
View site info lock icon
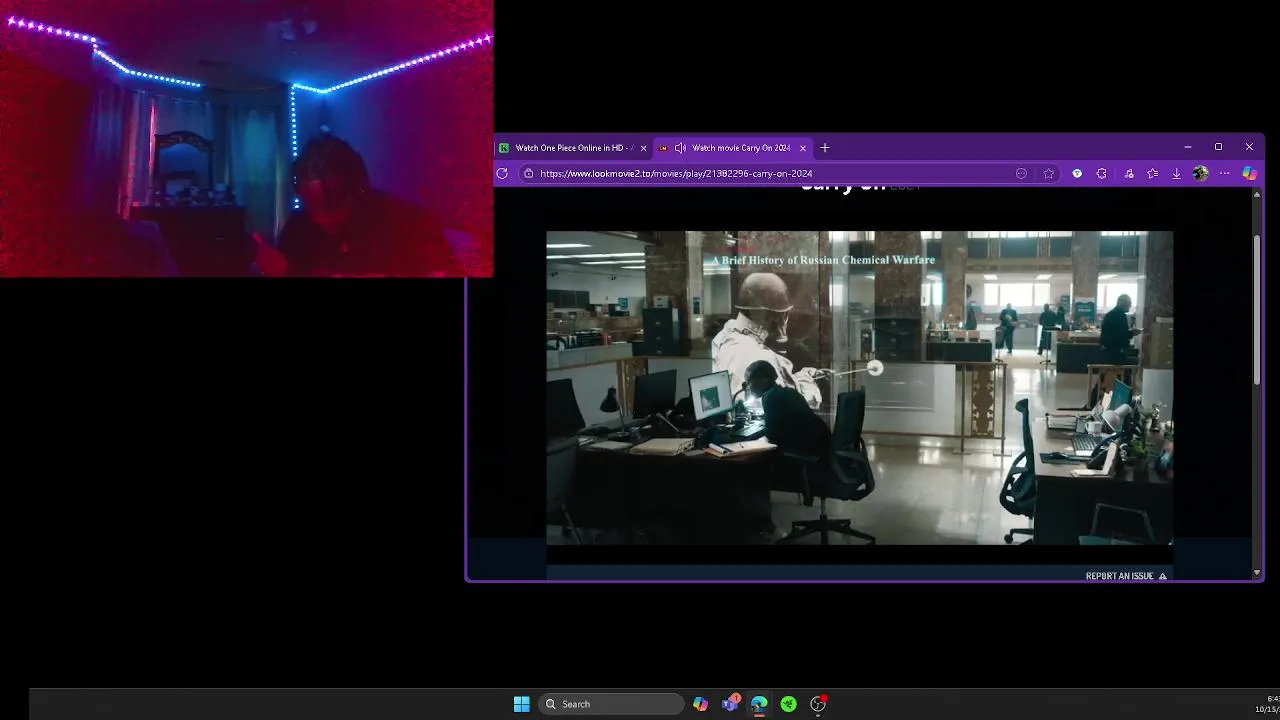[528, 173]
